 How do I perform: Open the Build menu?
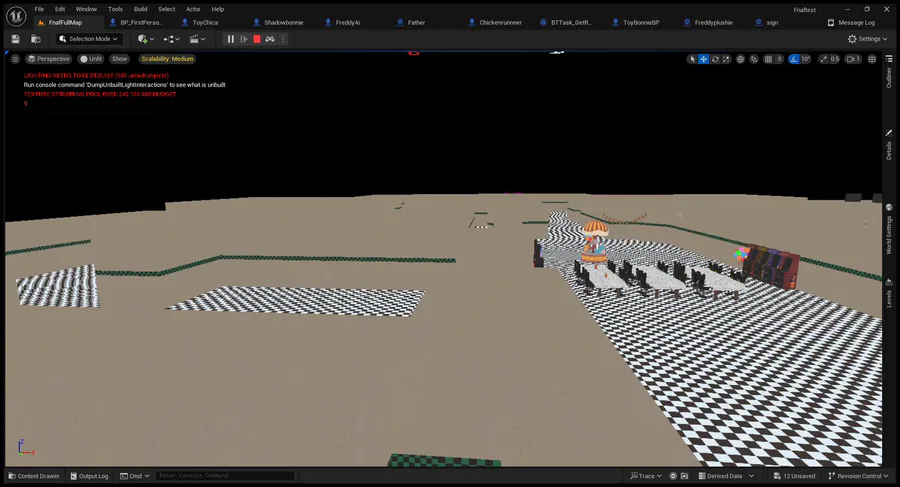[141, 9]
